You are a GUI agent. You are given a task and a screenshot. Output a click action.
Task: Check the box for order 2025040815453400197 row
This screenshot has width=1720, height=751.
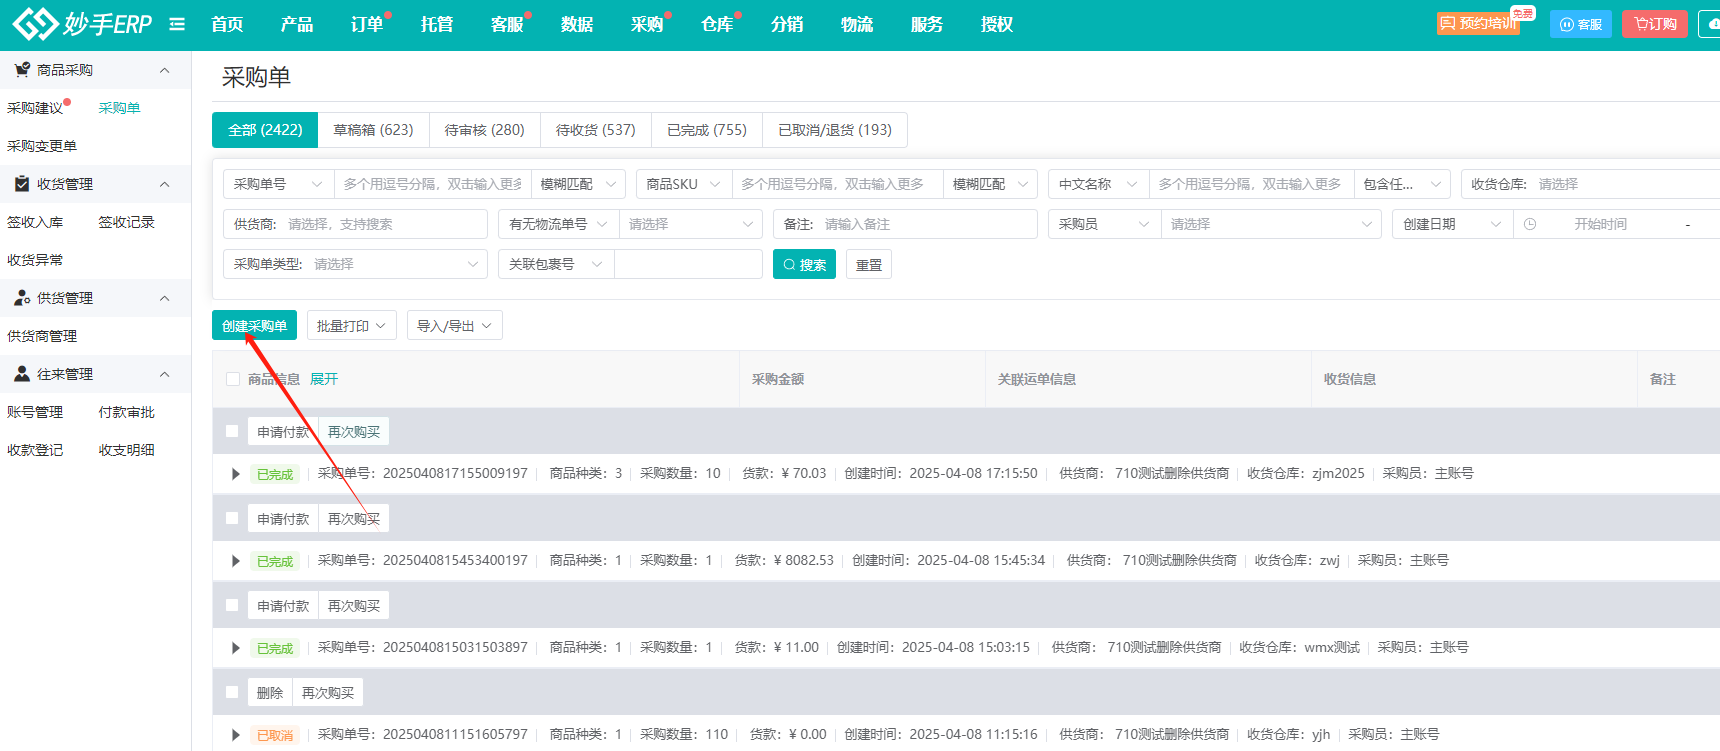point(232,518)
